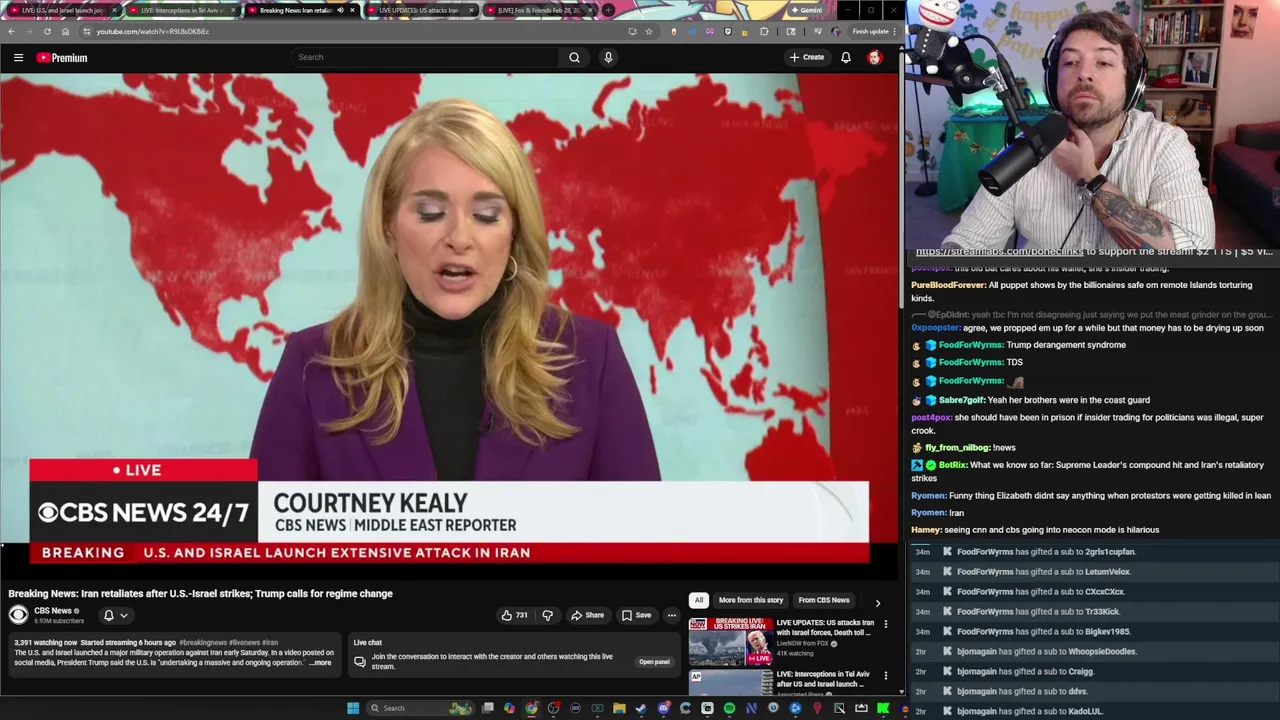Open File Explorer from the taskbar
Viewport: 1280px width, 720px height.
click(x=619, y=708)
